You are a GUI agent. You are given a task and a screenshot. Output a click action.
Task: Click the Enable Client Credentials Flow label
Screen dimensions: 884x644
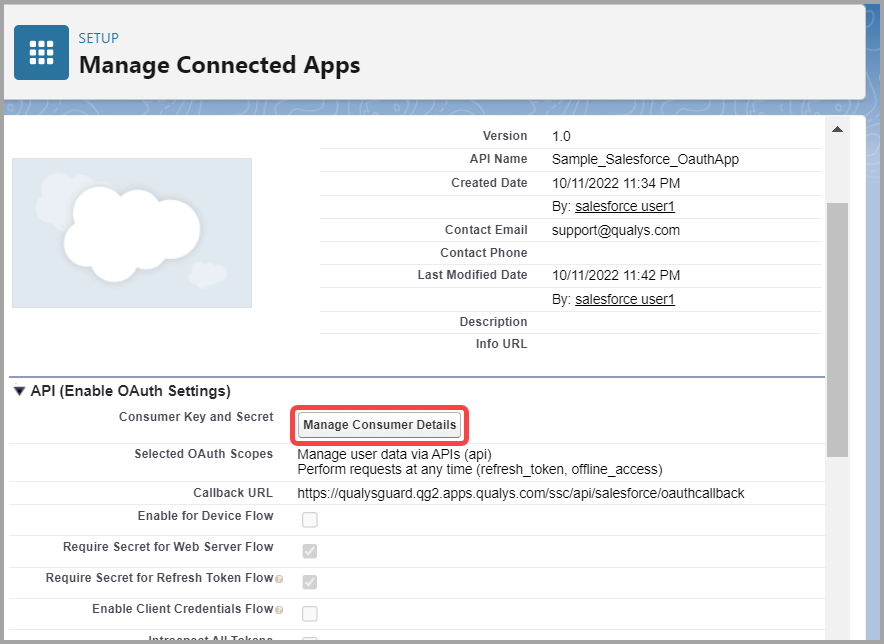pyautogui.click(x=183, y=609)
